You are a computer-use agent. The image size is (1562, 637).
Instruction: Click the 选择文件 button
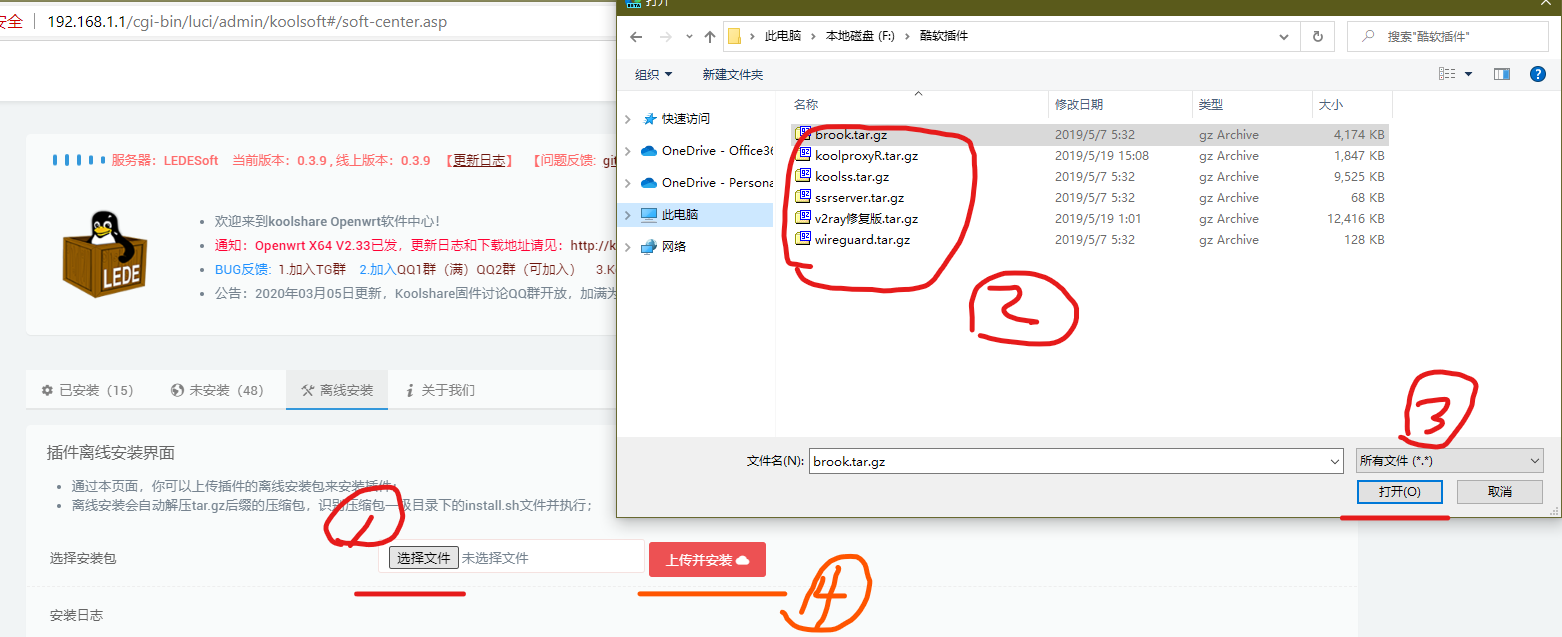[424, 558]
